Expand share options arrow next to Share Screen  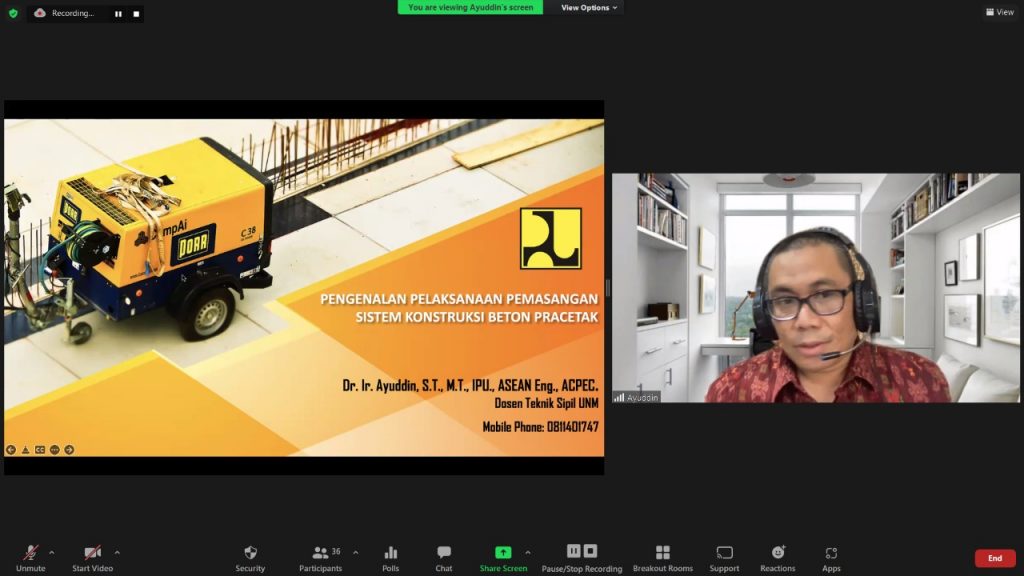coord(528,552)
